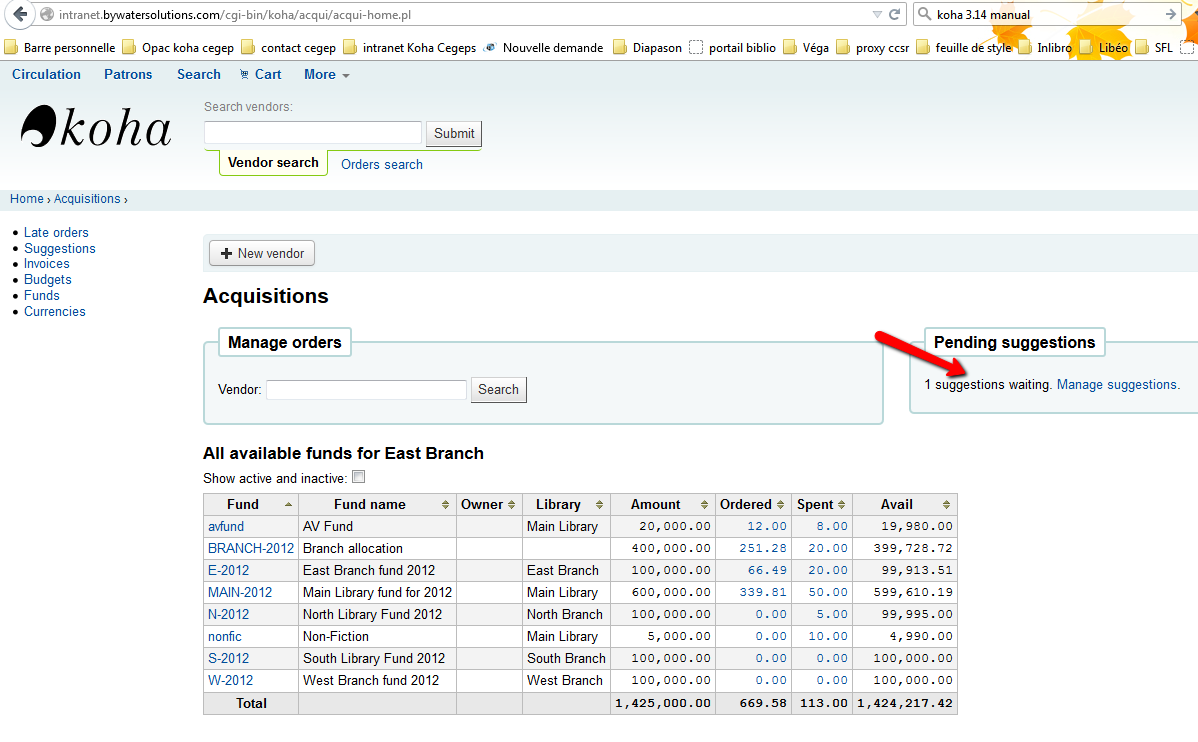Screen dimensions: 1198x742
Task: Open the Late orders sidebar link
Action: pos(56,233)
